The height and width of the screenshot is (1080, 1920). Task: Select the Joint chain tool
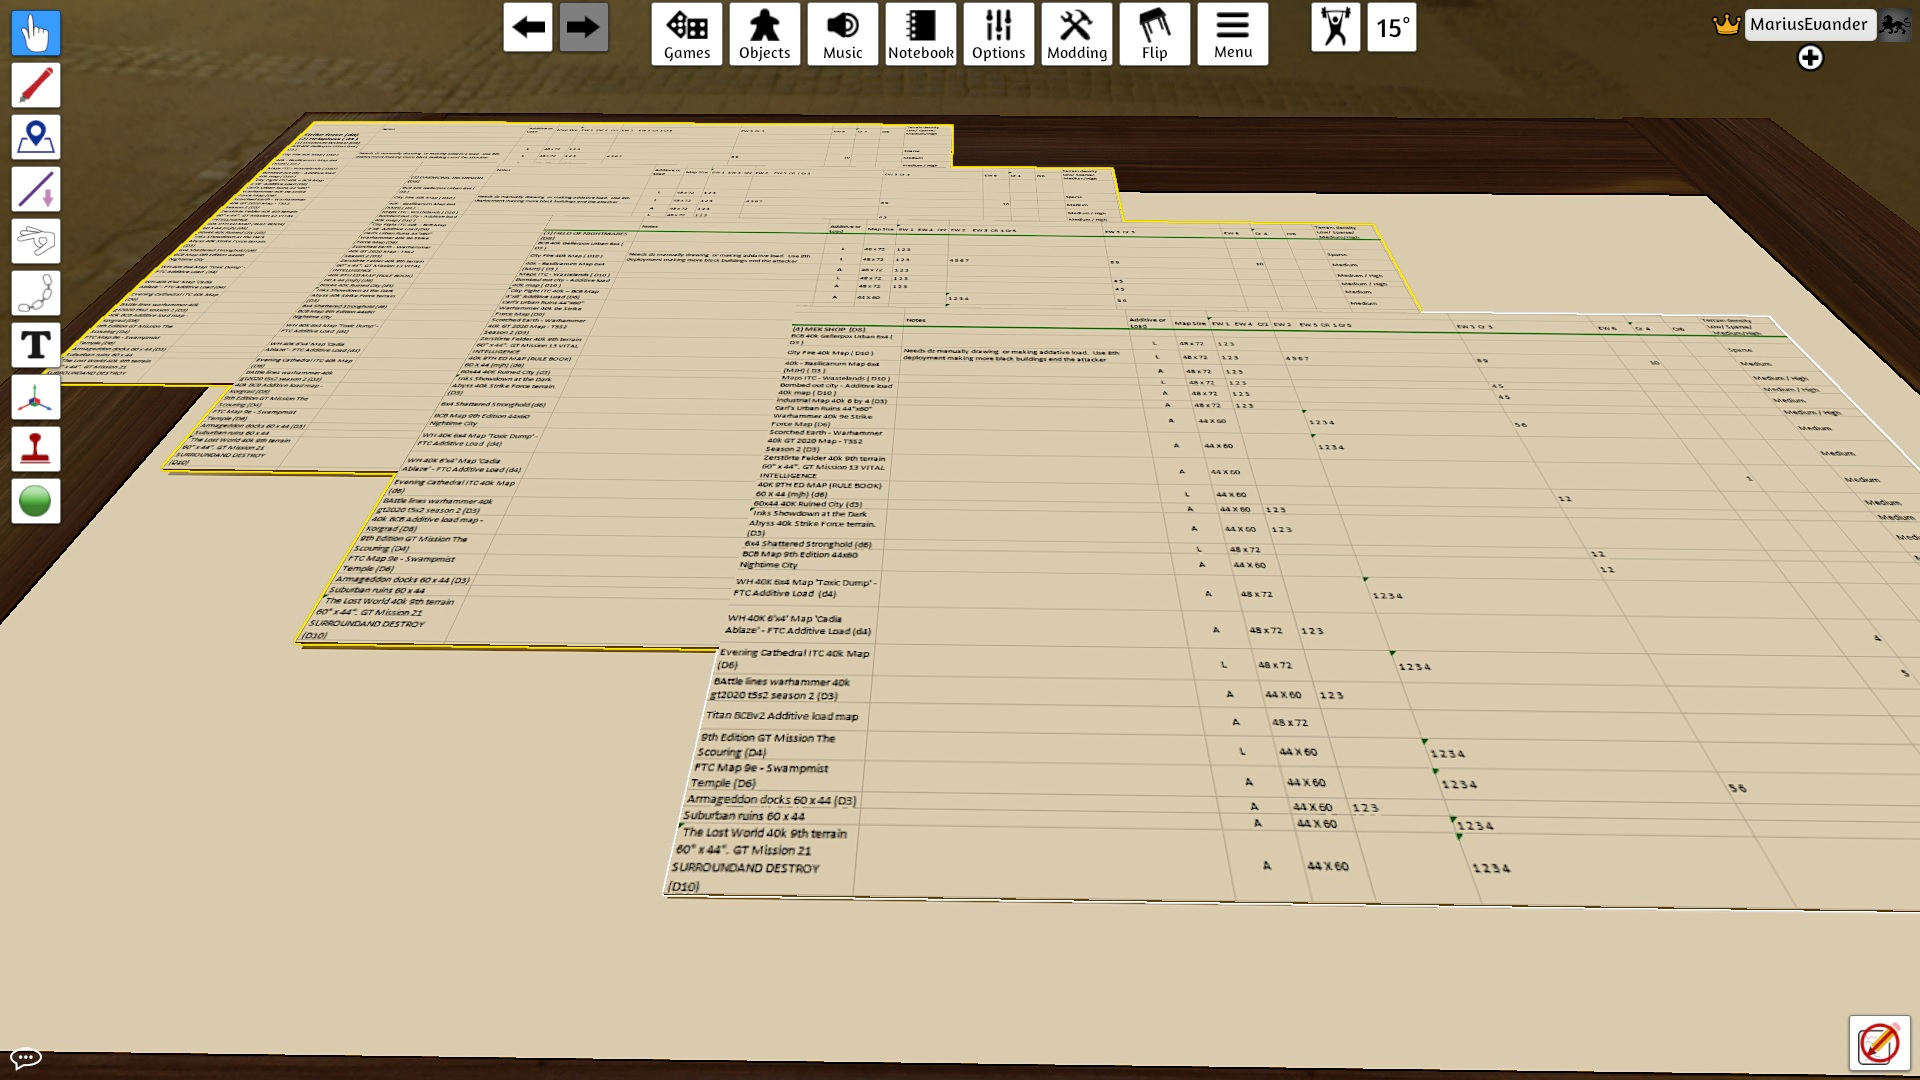tap(36, 293)
